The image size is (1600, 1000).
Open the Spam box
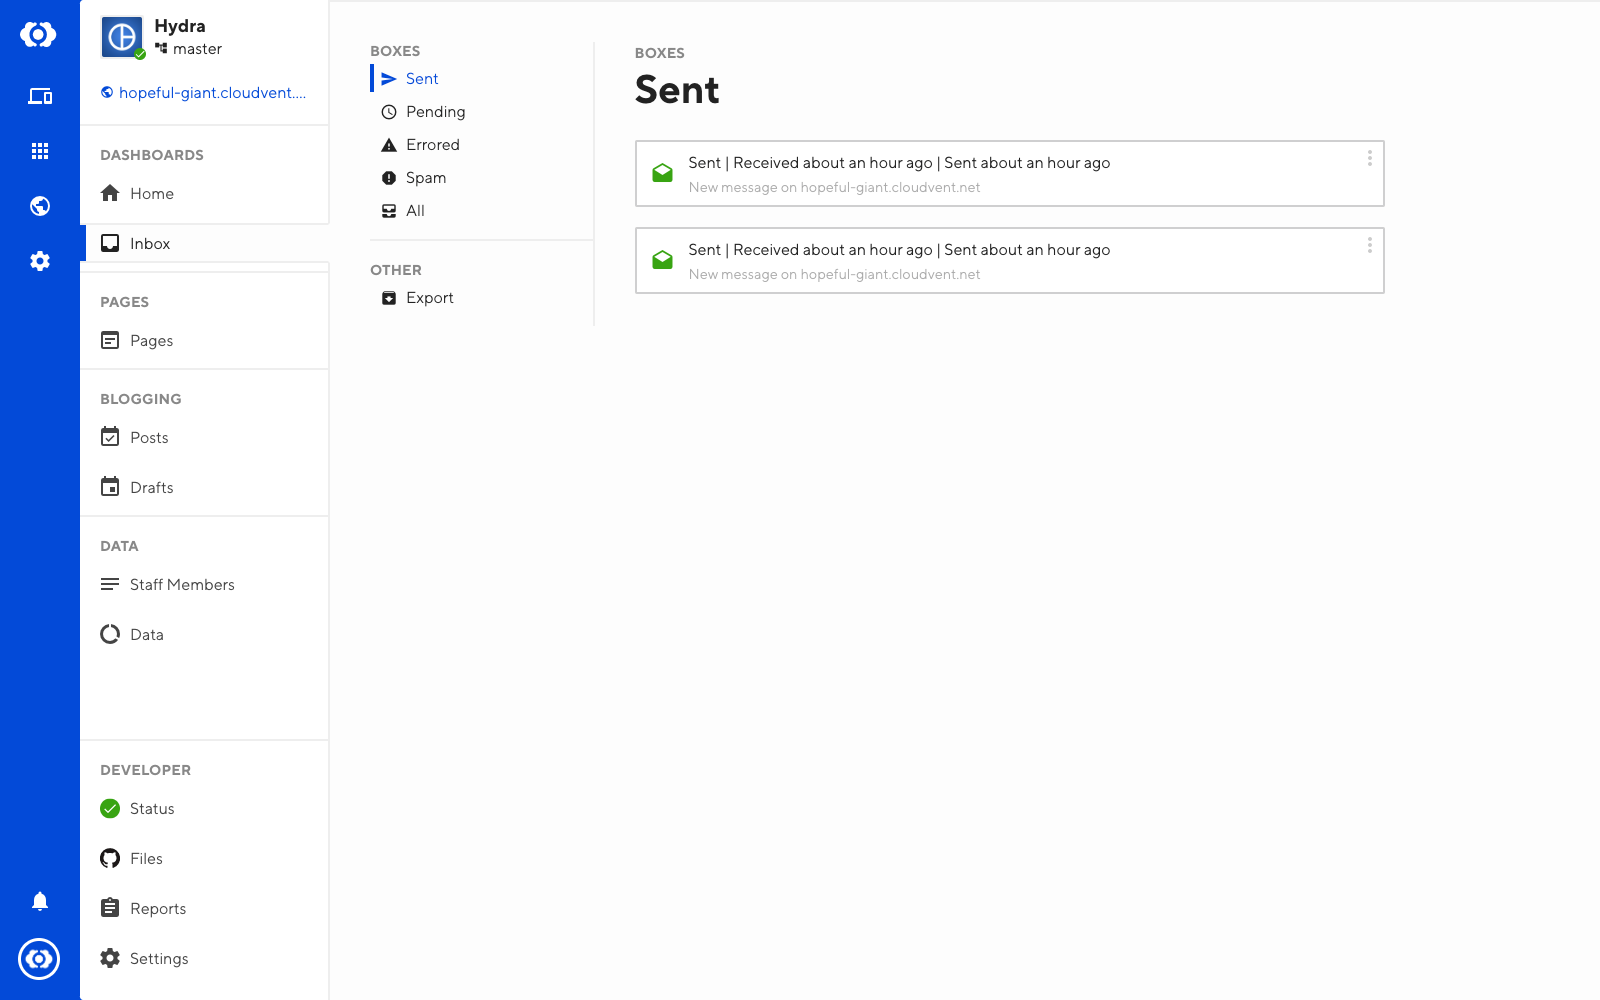[425, 178]
